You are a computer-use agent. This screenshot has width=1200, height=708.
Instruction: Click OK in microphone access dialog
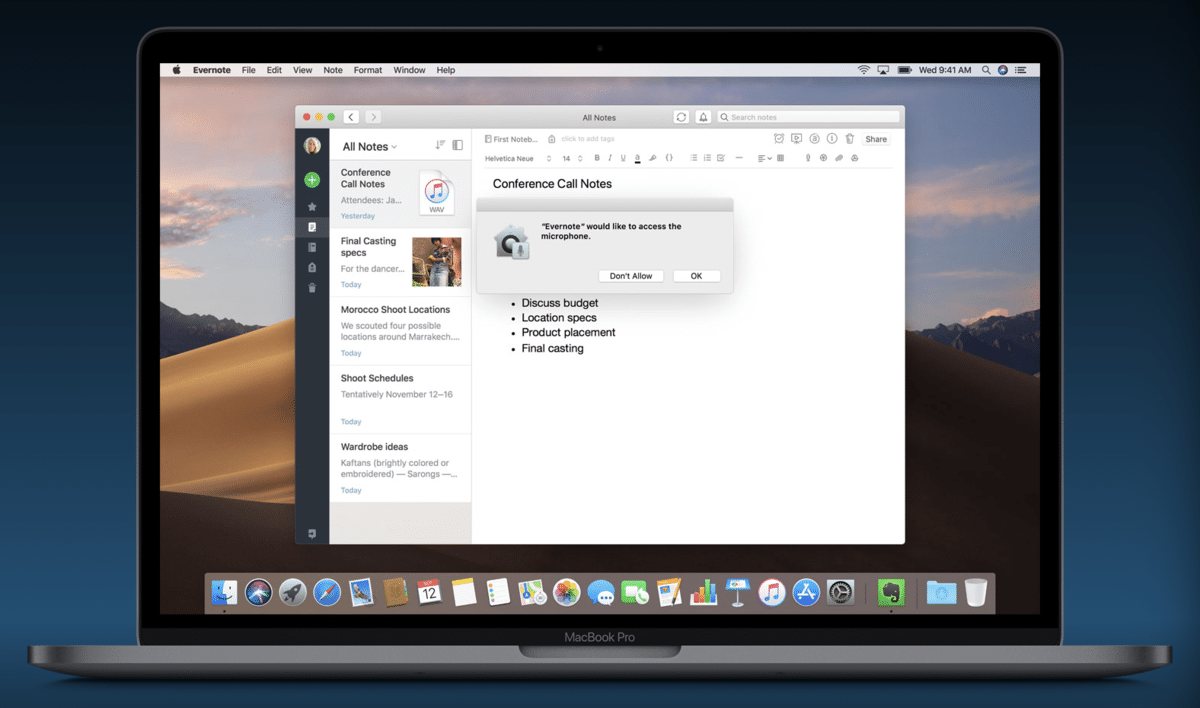click(x=696, y=276)
